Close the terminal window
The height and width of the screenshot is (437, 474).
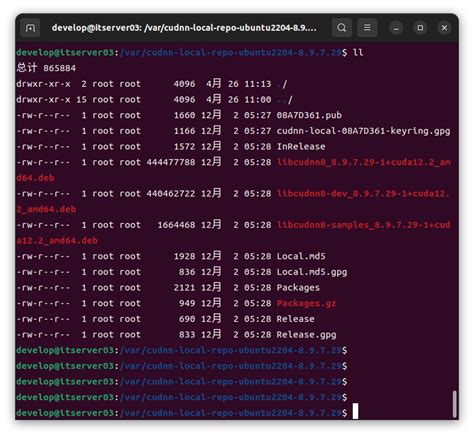[444, 28]
